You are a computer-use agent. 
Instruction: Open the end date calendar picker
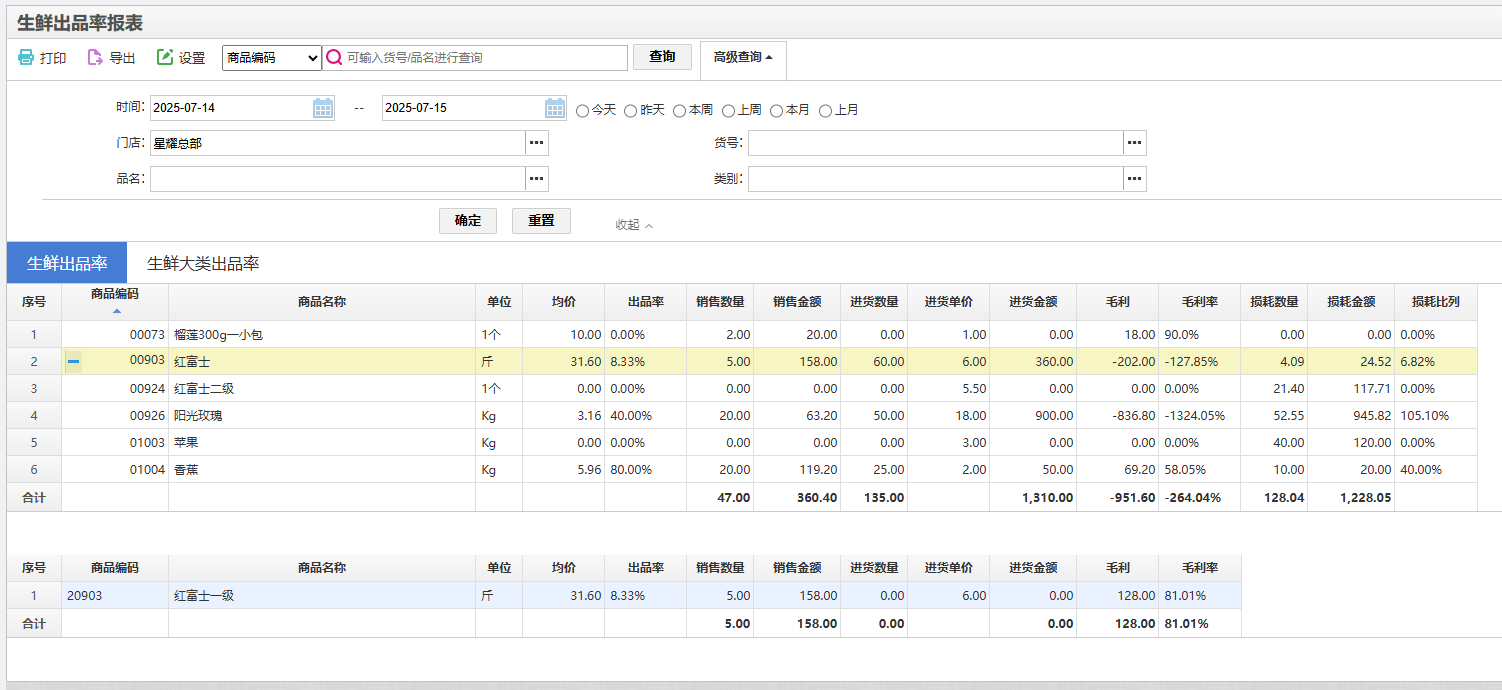pos(555,108)
